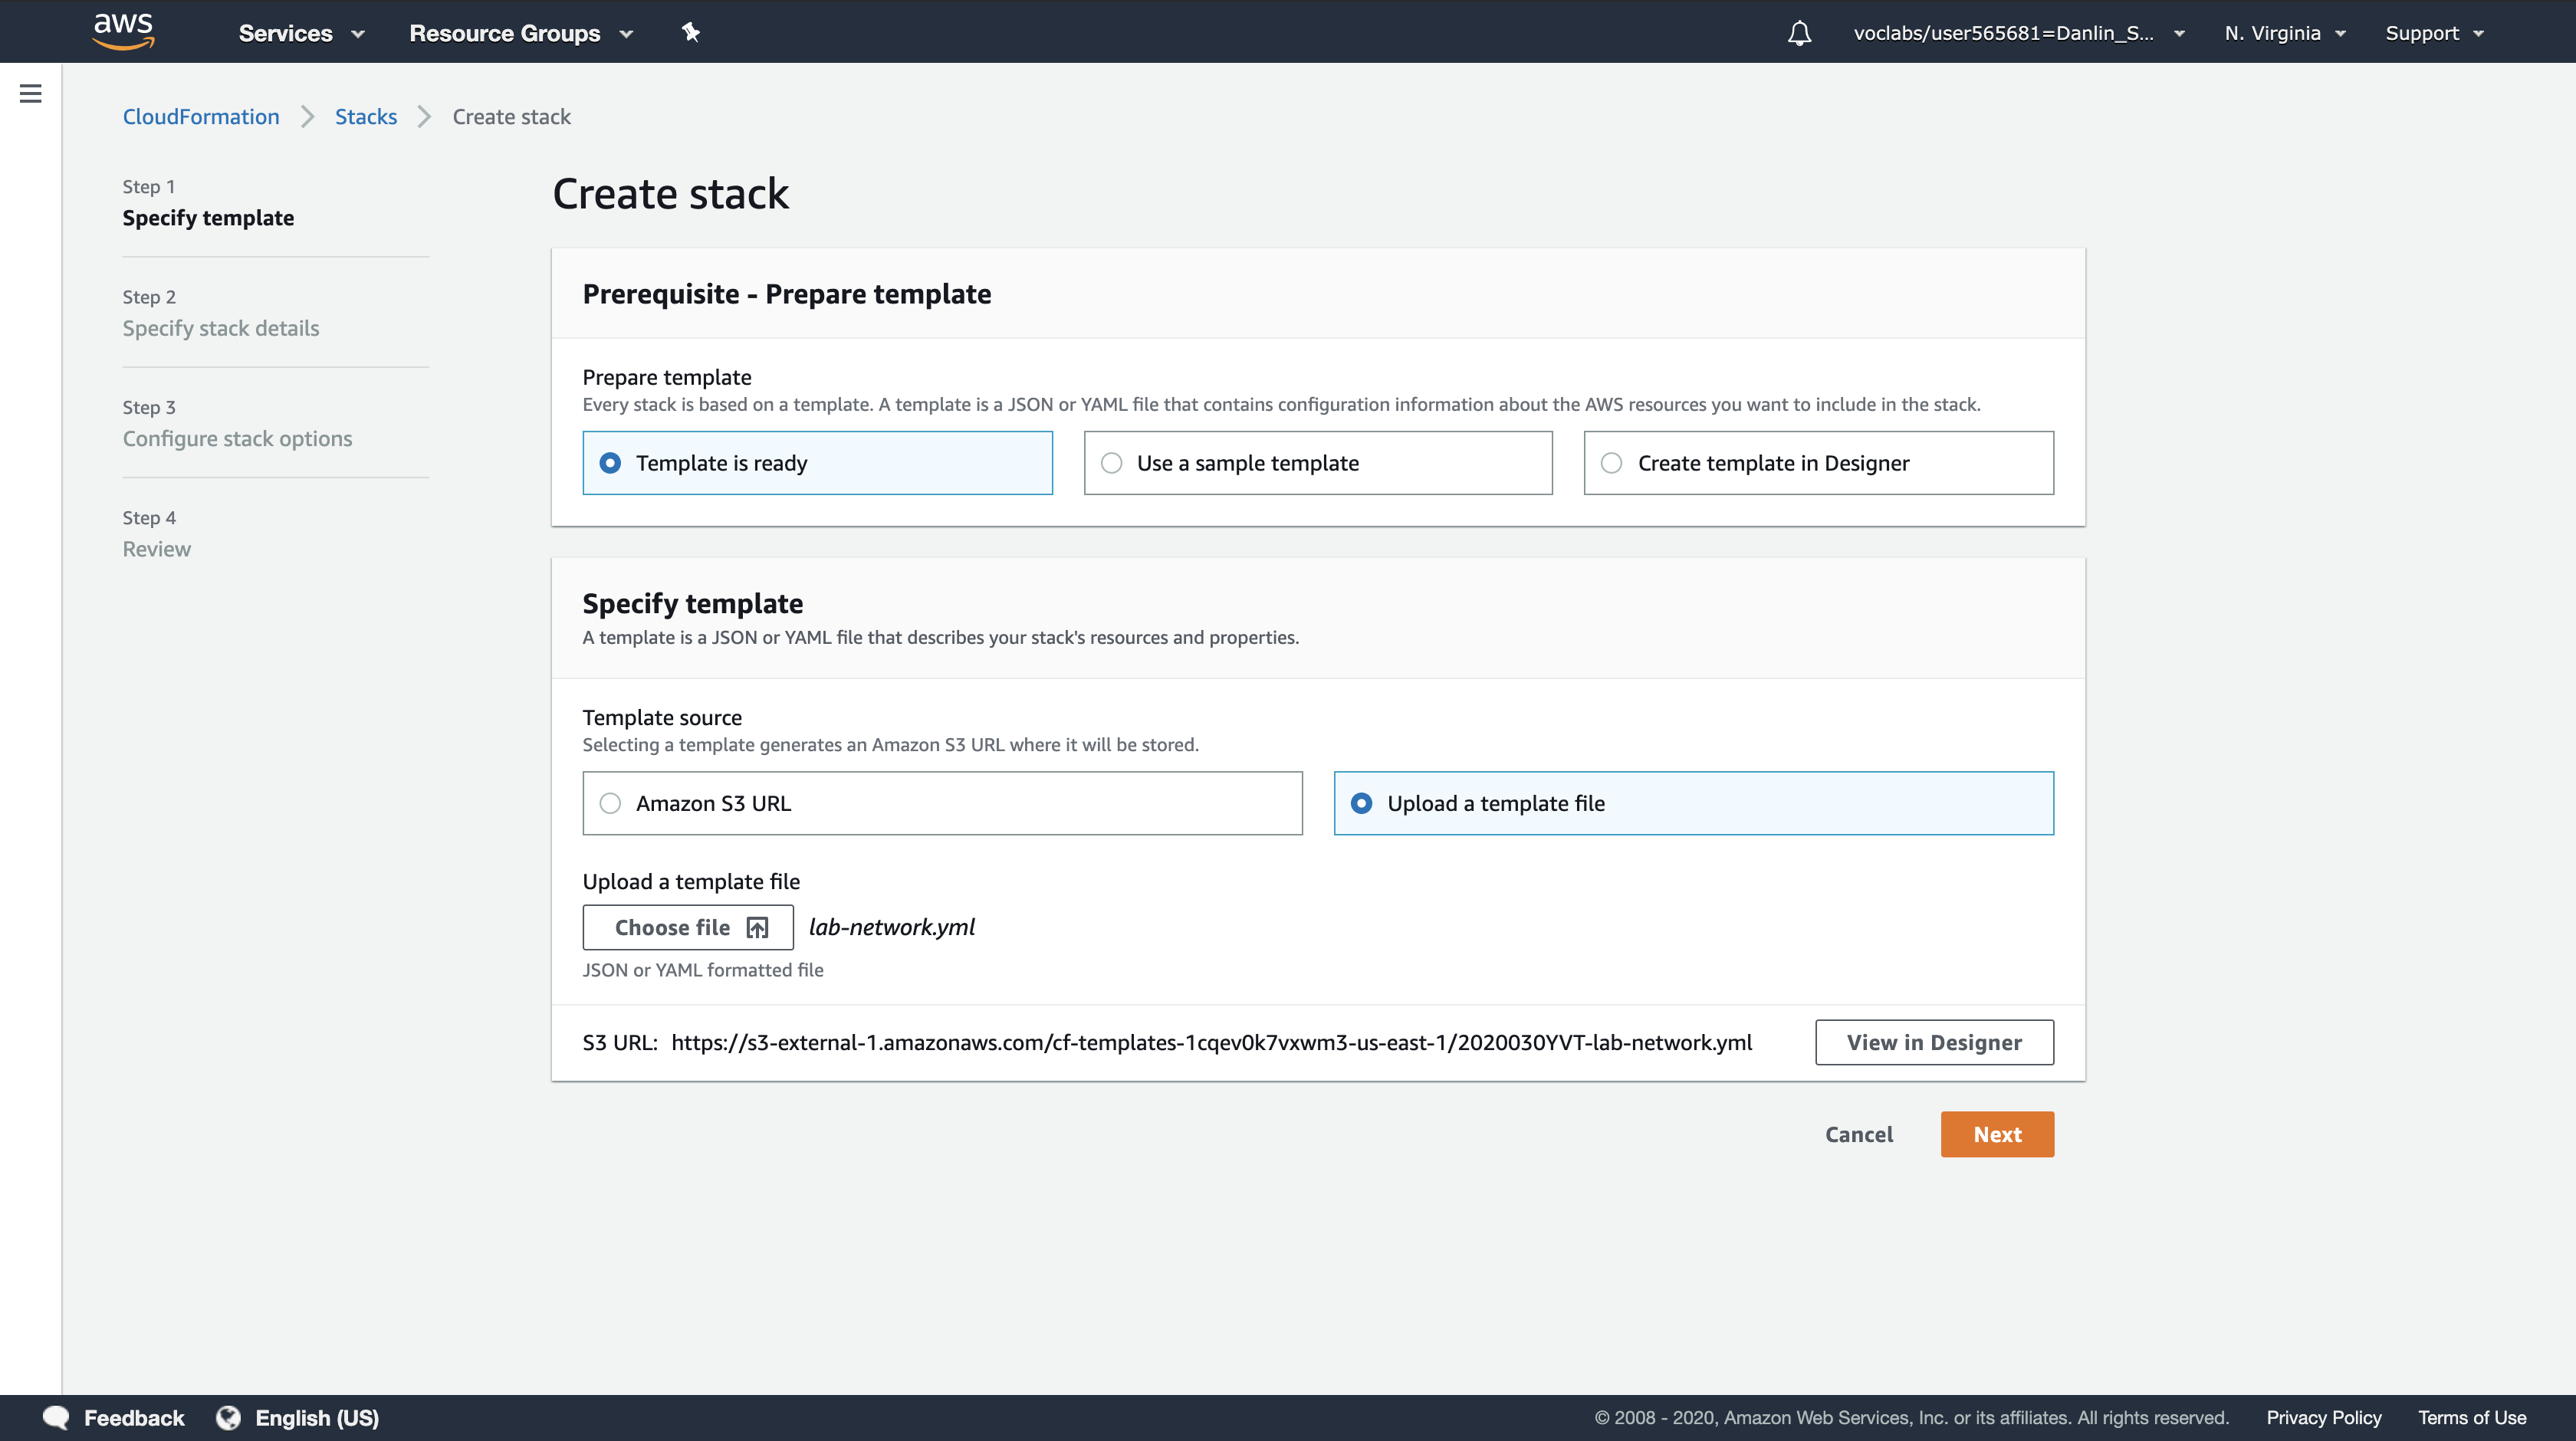Screen dimensions: 2576x1441
Task: Click breadcrumb chevron after CloudFormation
Action: [x=307, y=117]
